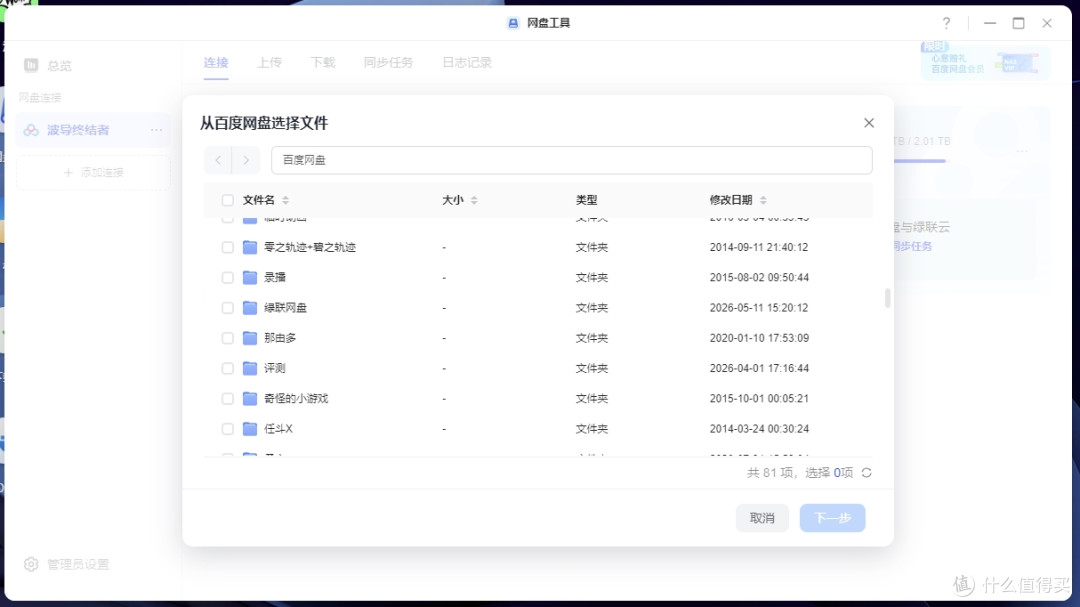Click the 添加连接 button
Viewport: 1080px width, 607px height.
93,172
